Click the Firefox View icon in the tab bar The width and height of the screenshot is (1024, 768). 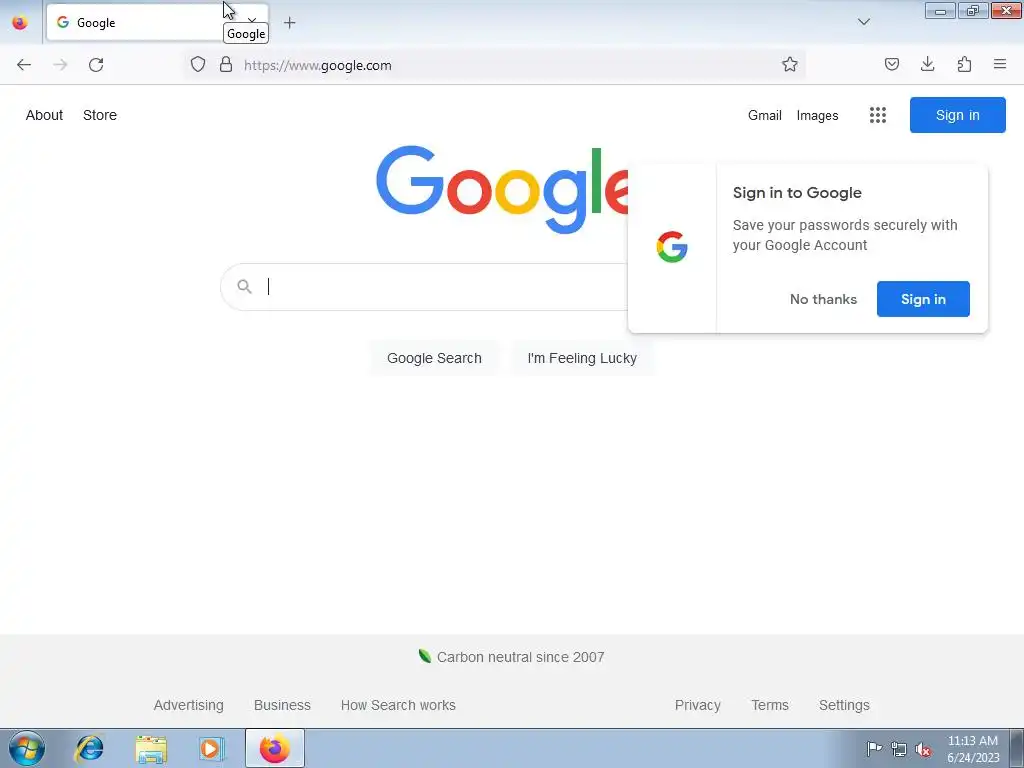20,22
